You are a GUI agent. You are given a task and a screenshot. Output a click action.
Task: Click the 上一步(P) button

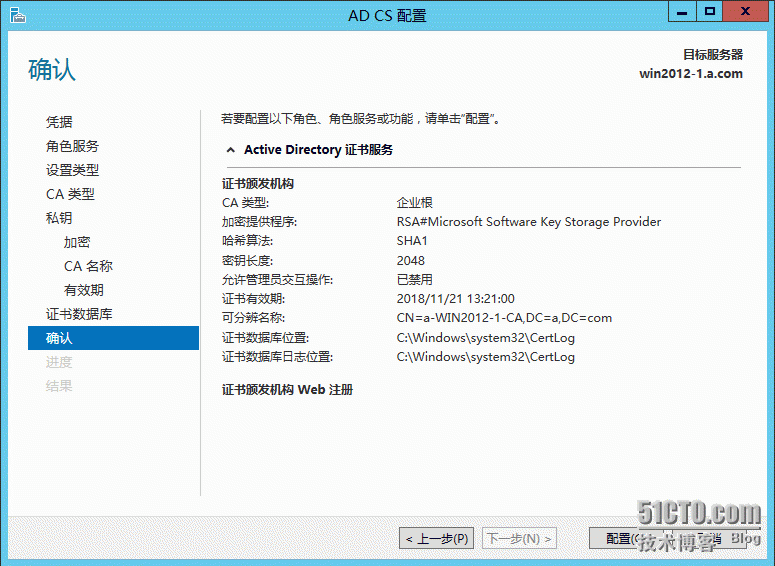436,538
